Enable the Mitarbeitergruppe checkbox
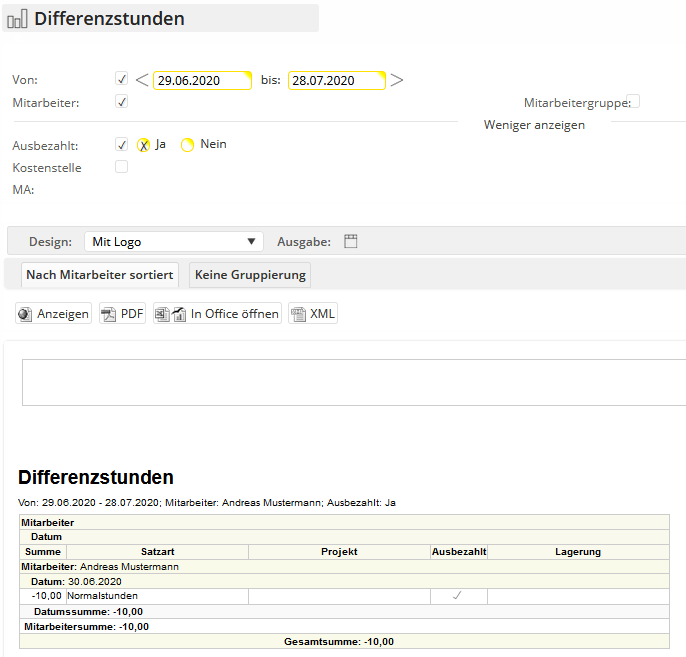 [x=633, y=101]
